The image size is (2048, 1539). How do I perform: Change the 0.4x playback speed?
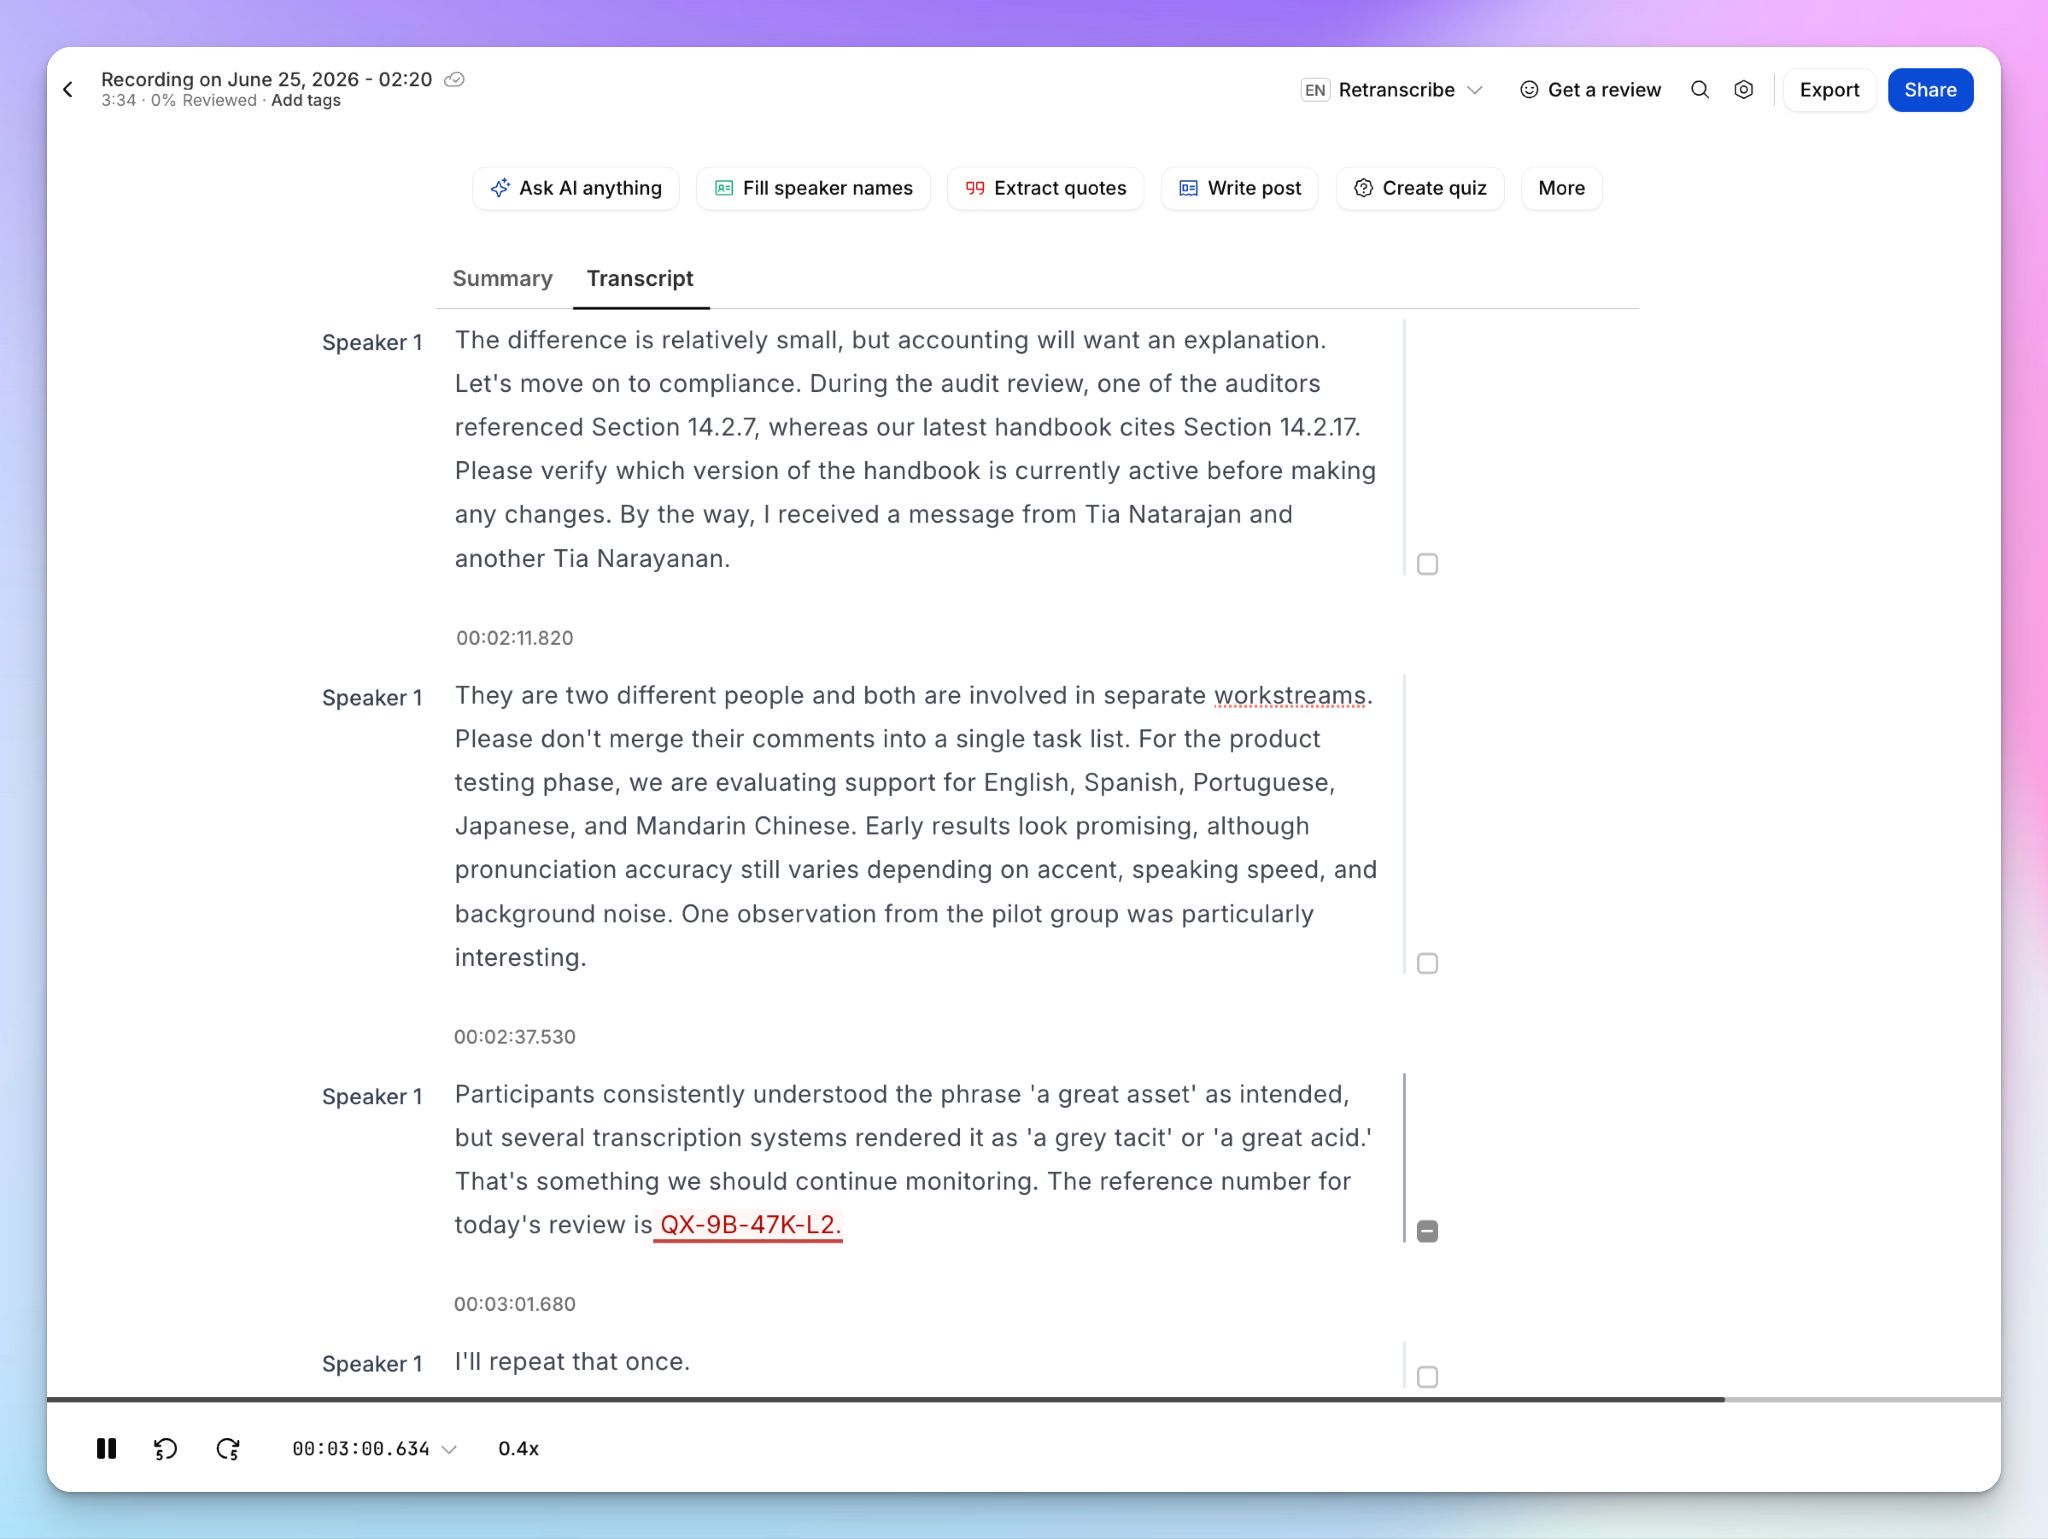click(518, 1448)
